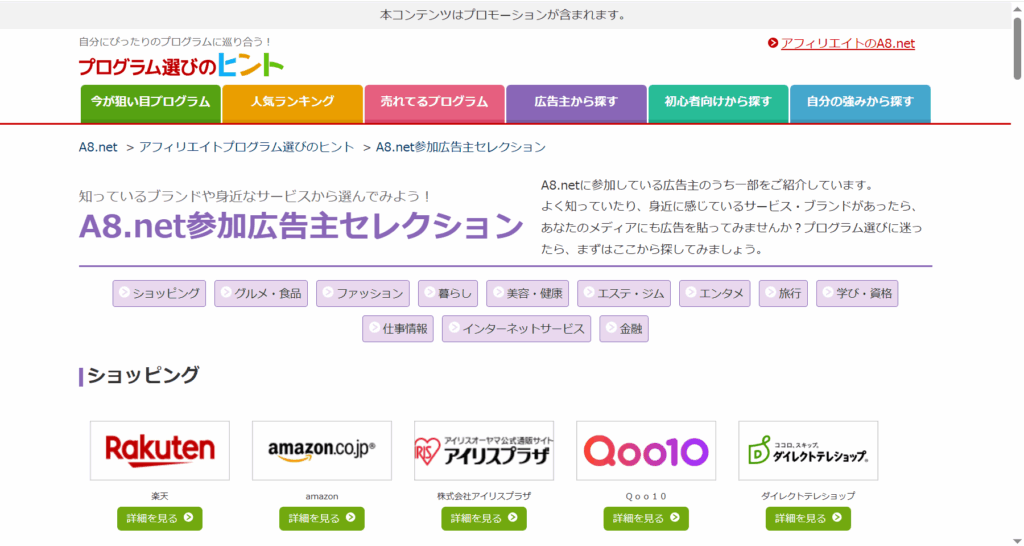Click the A8.net breadcrumb link
Image resolution: width=1024 pixels, height=546 pixels.
click(99, 147)
